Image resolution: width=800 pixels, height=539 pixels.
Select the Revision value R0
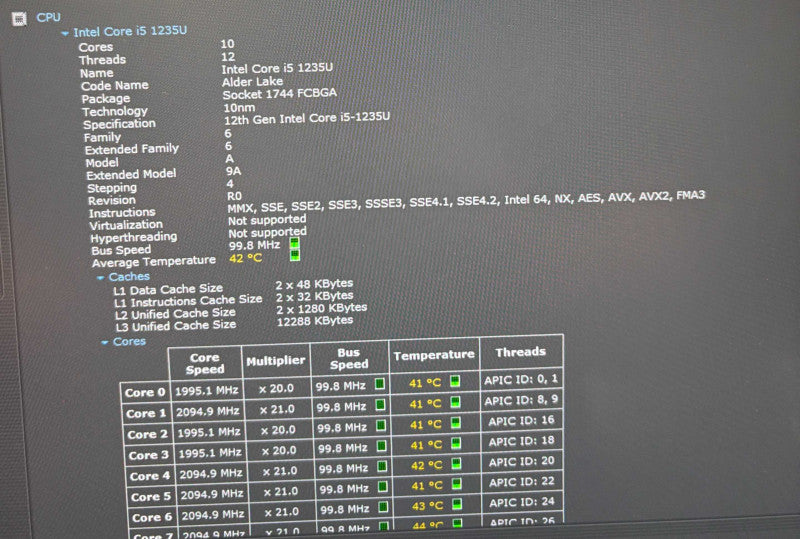pos(235,196)
